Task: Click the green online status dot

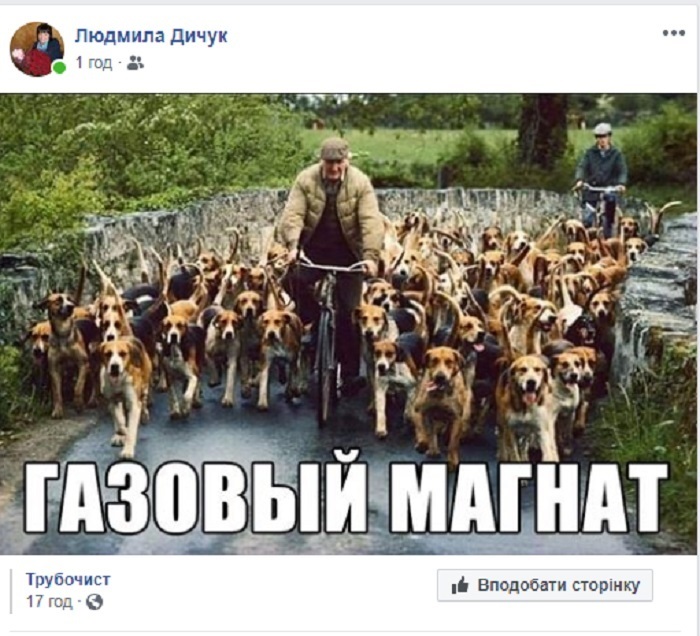Action: coord(59,68)
